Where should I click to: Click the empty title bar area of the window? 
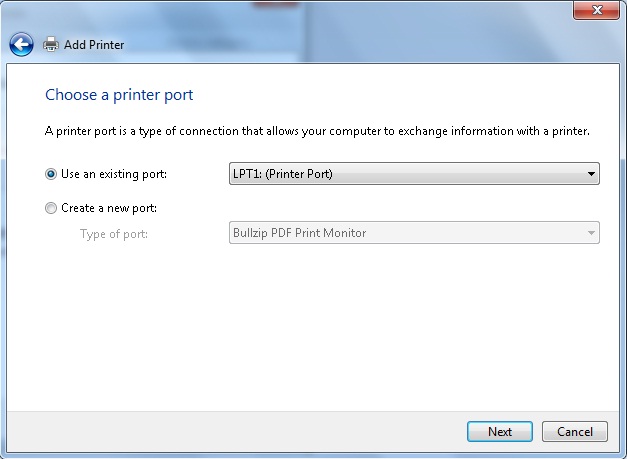click(300, 14)
